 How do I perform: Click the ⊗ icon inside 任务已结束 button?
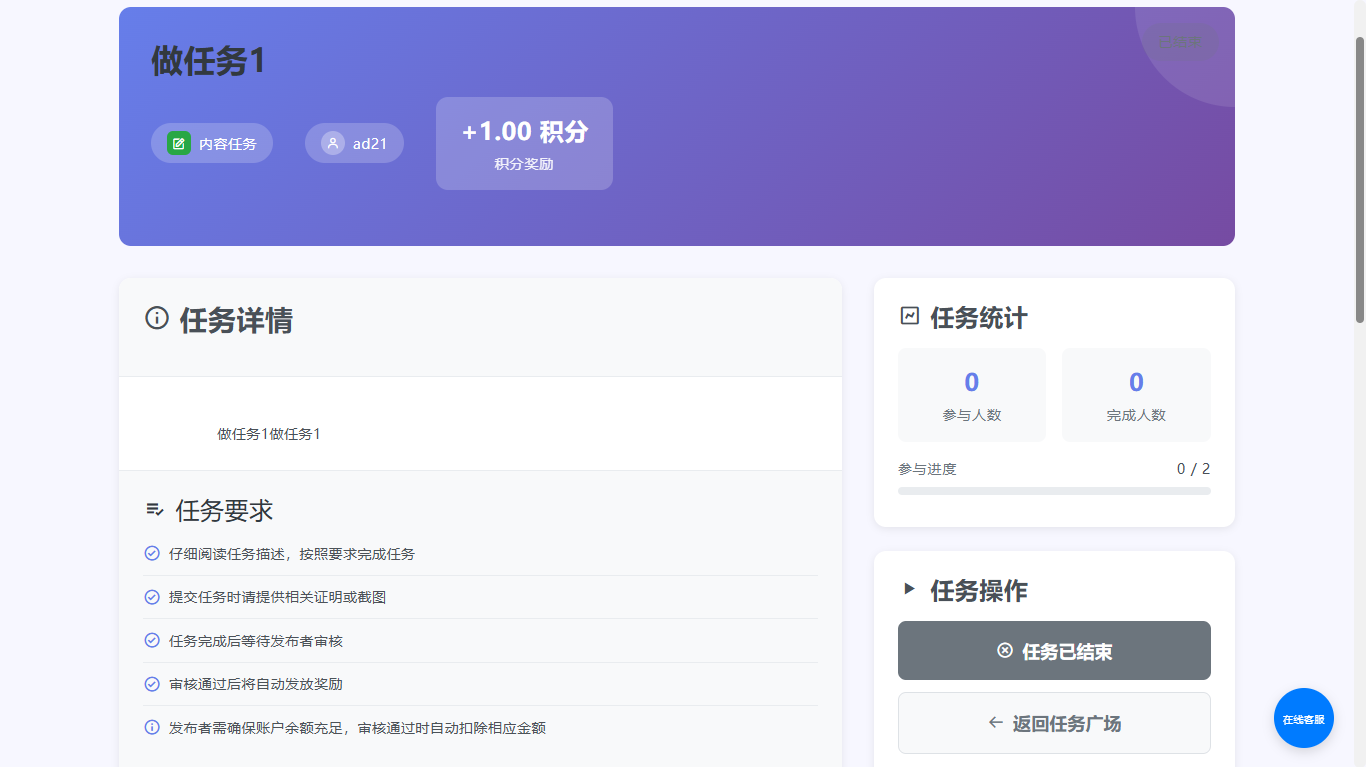[x=1003, y=650]
